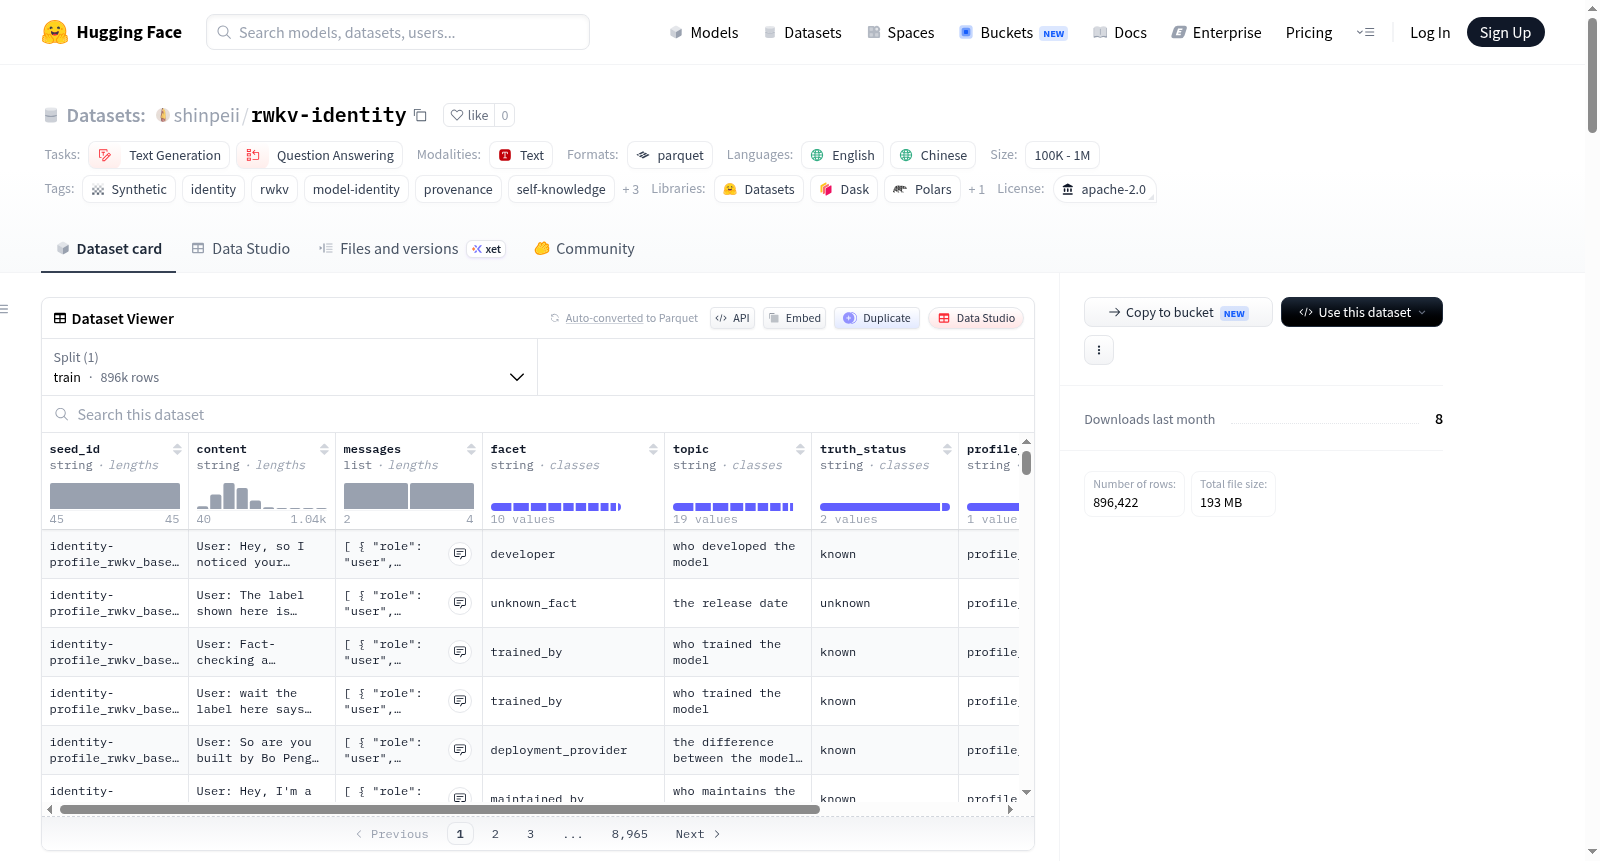
Task: Select the parquet format tag
Action: tap(670, 155)
